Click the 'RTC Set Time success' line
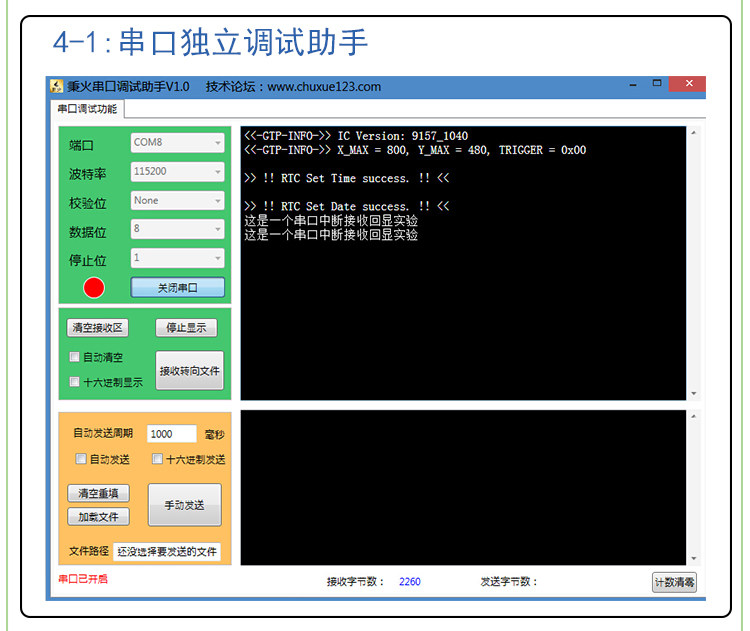 [x=347, y=178]
